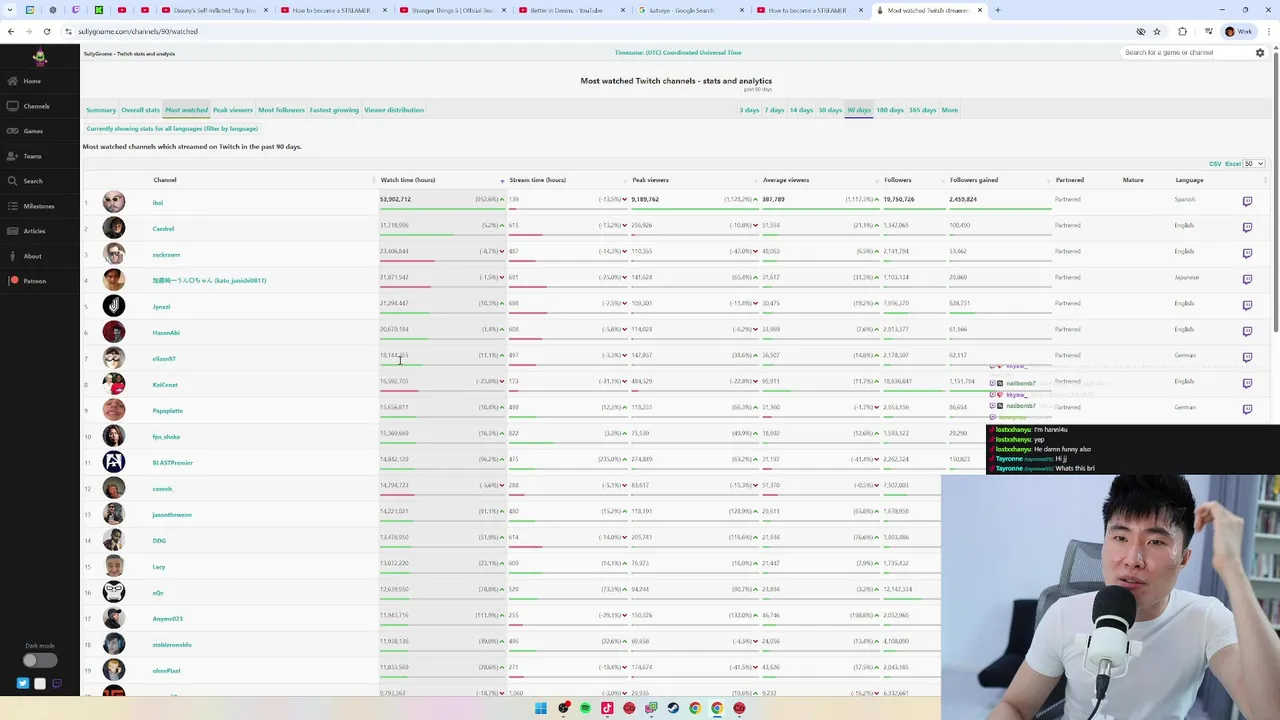Viewport: 1280px width, 720px height.
Task: Switch to the Summary tab
Action: click(101, 110)
